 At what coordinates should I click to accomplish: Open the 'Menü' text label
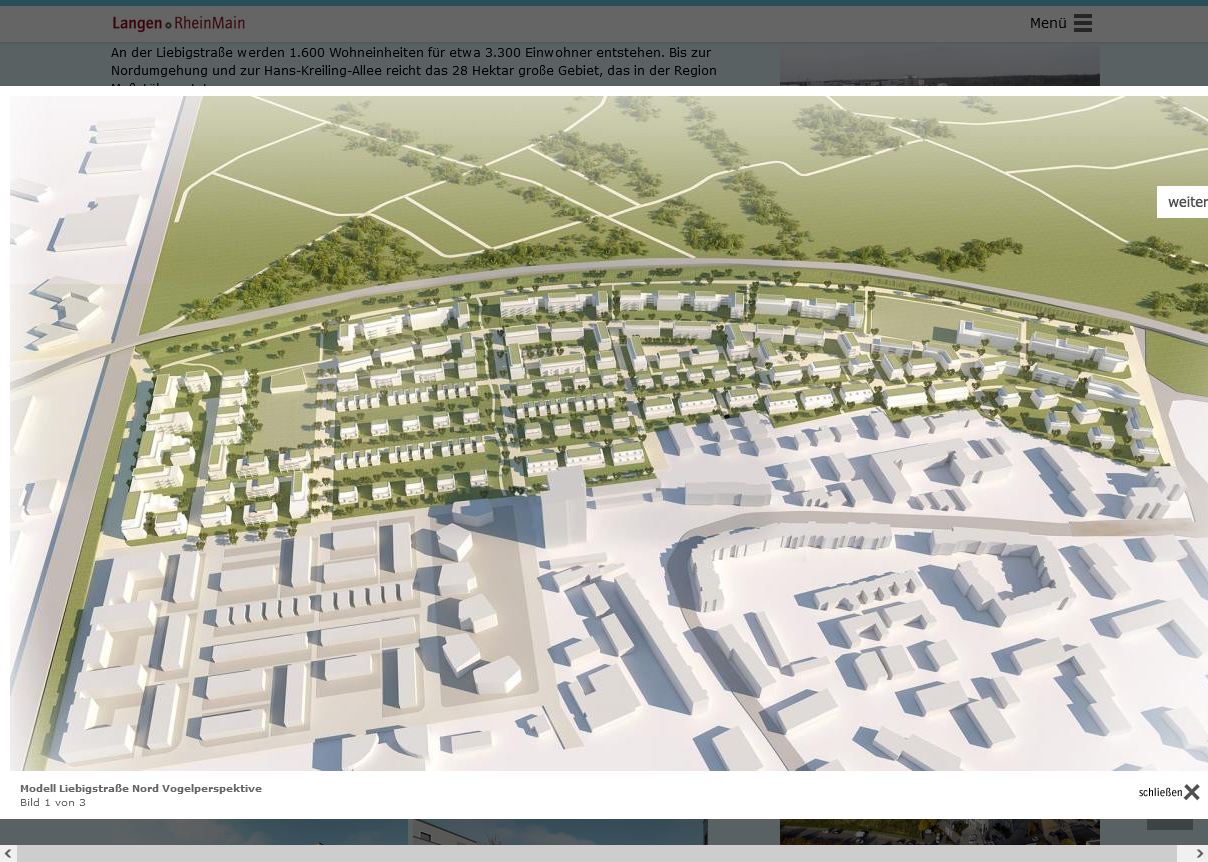(1048, 23)
